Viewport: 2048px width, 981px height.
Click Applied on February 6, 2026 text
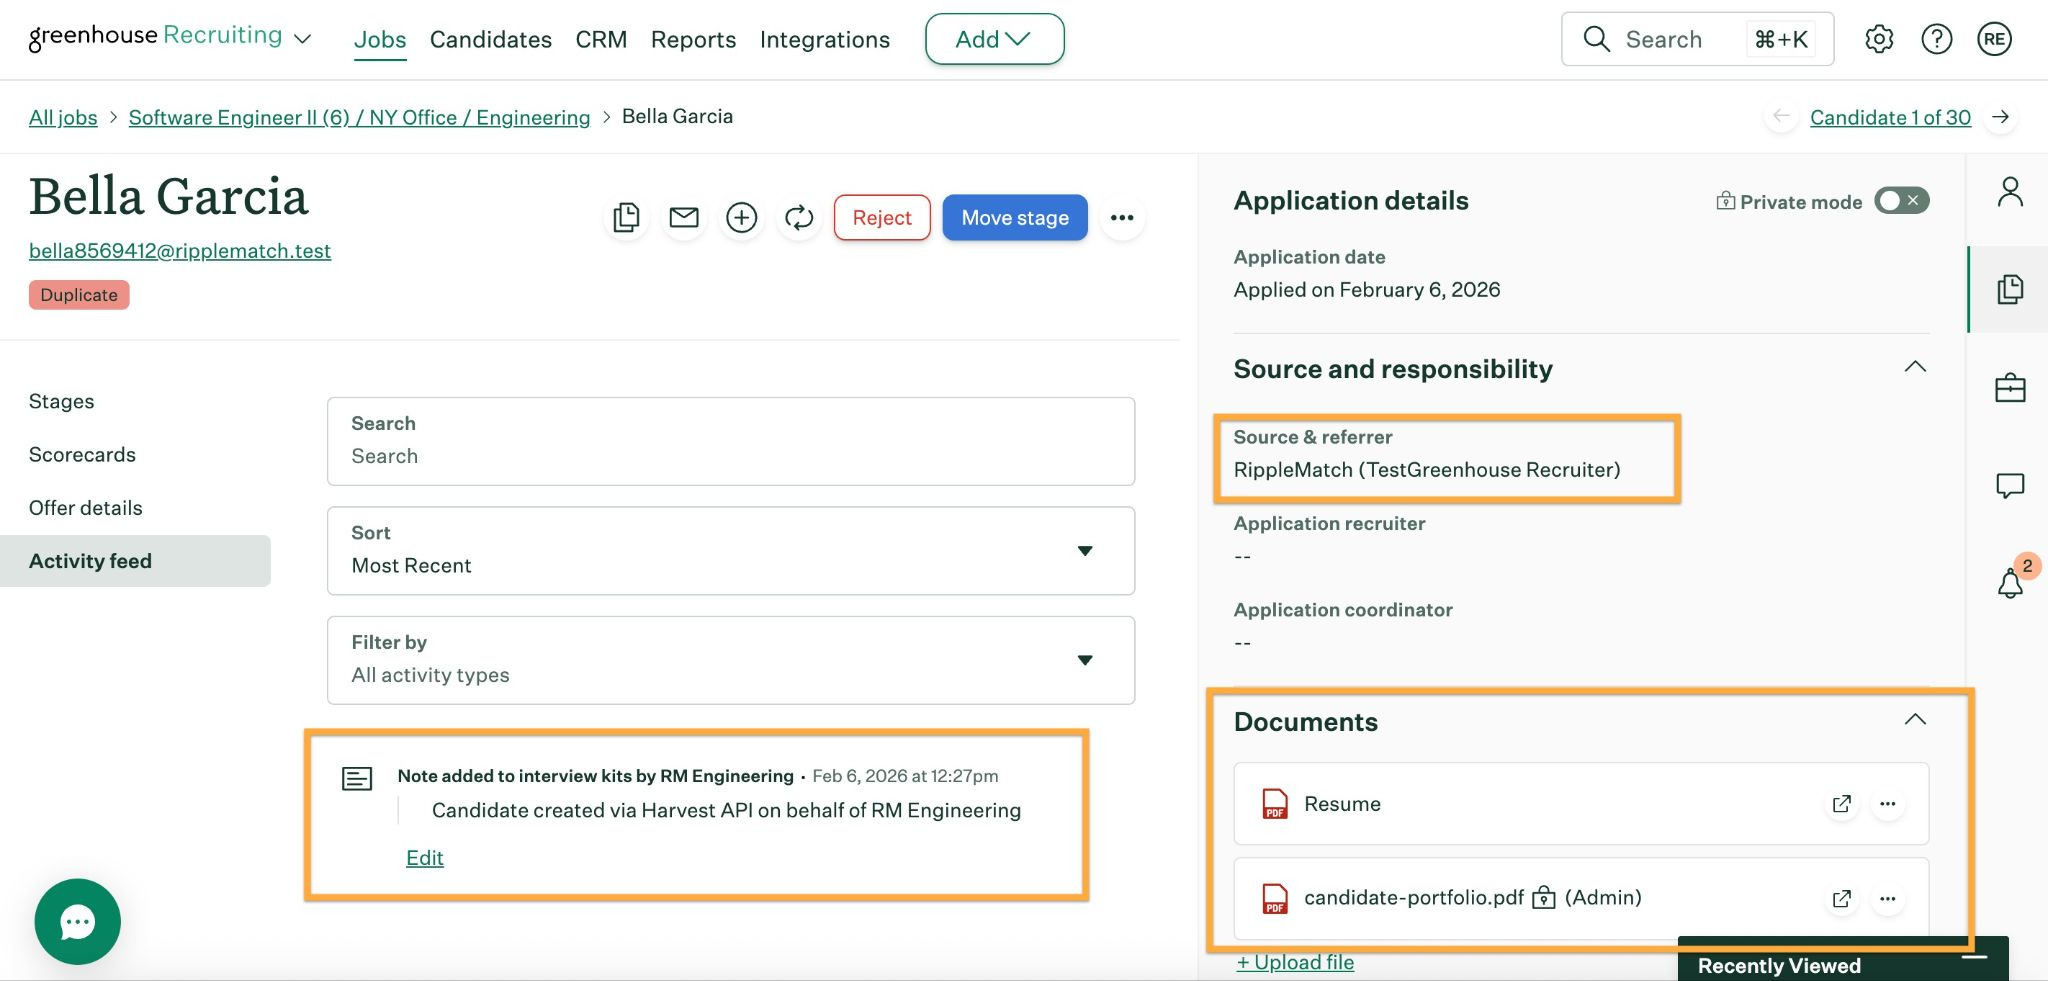click(1367, 290)
